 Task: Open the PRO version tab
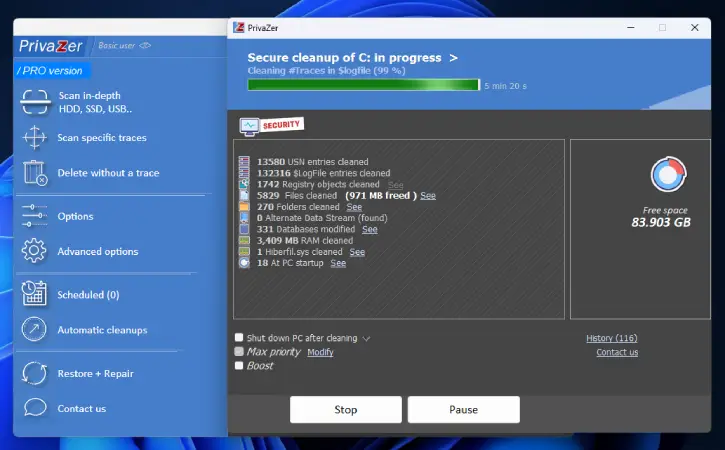tap(50, 71)
